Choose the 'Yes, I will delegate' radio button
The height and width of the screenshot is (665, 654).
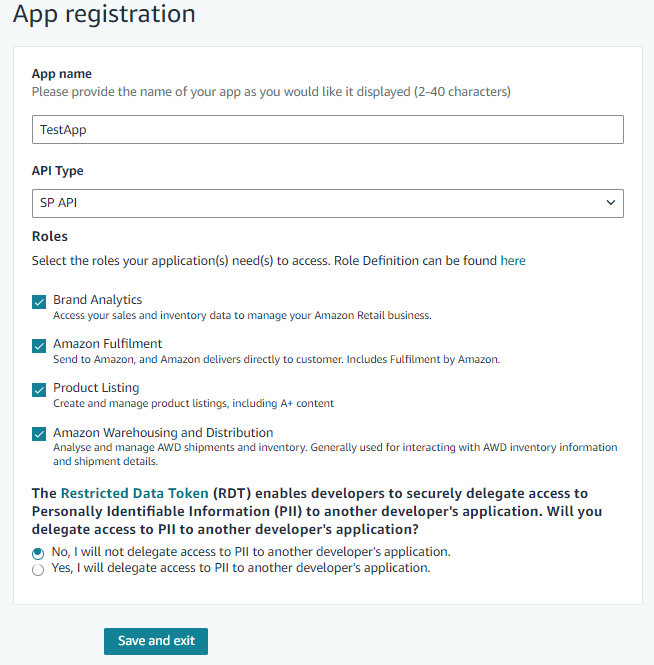pos(38,569)
